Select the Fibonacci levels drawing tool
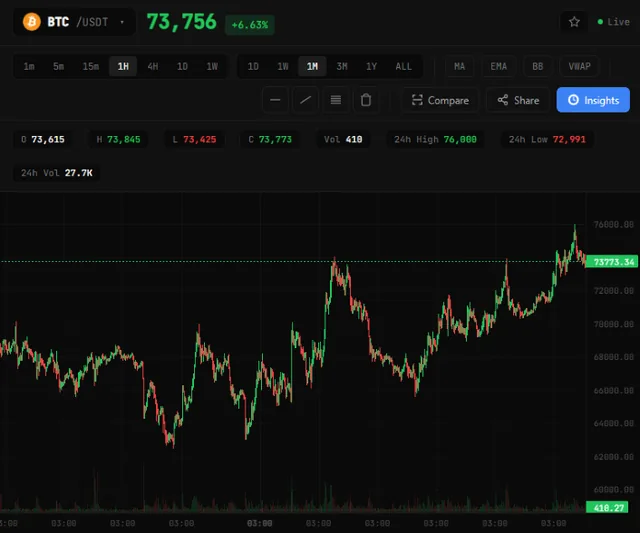 pyautogui.click(x=336, y=100)
